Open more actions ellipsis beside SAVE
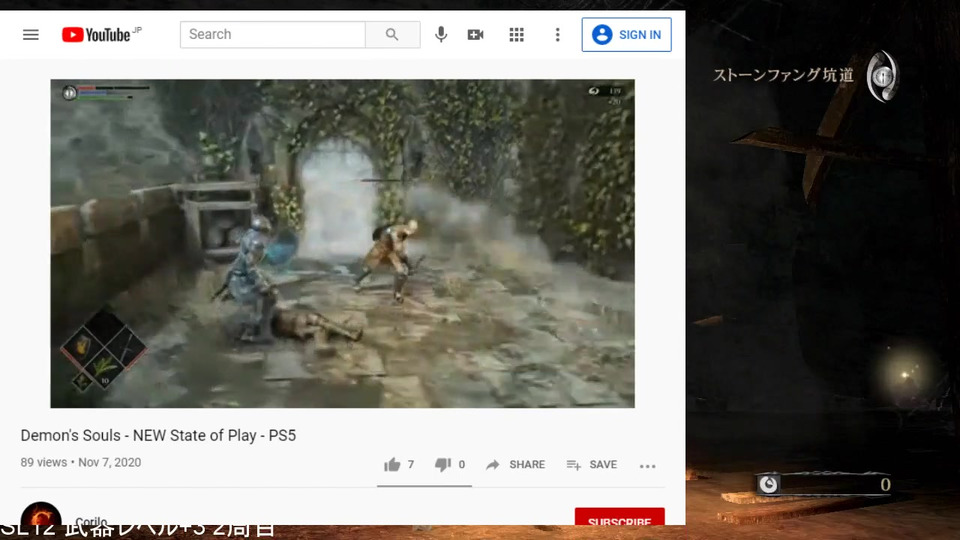 647,466
